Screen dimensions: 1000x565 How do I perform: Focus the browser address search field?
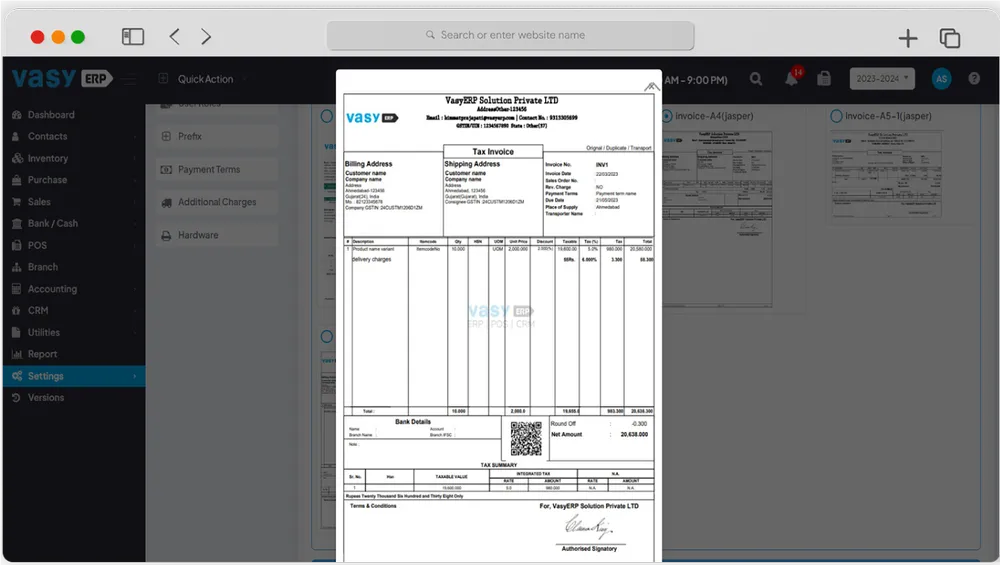pyautogui.click(x=511, y=35)
